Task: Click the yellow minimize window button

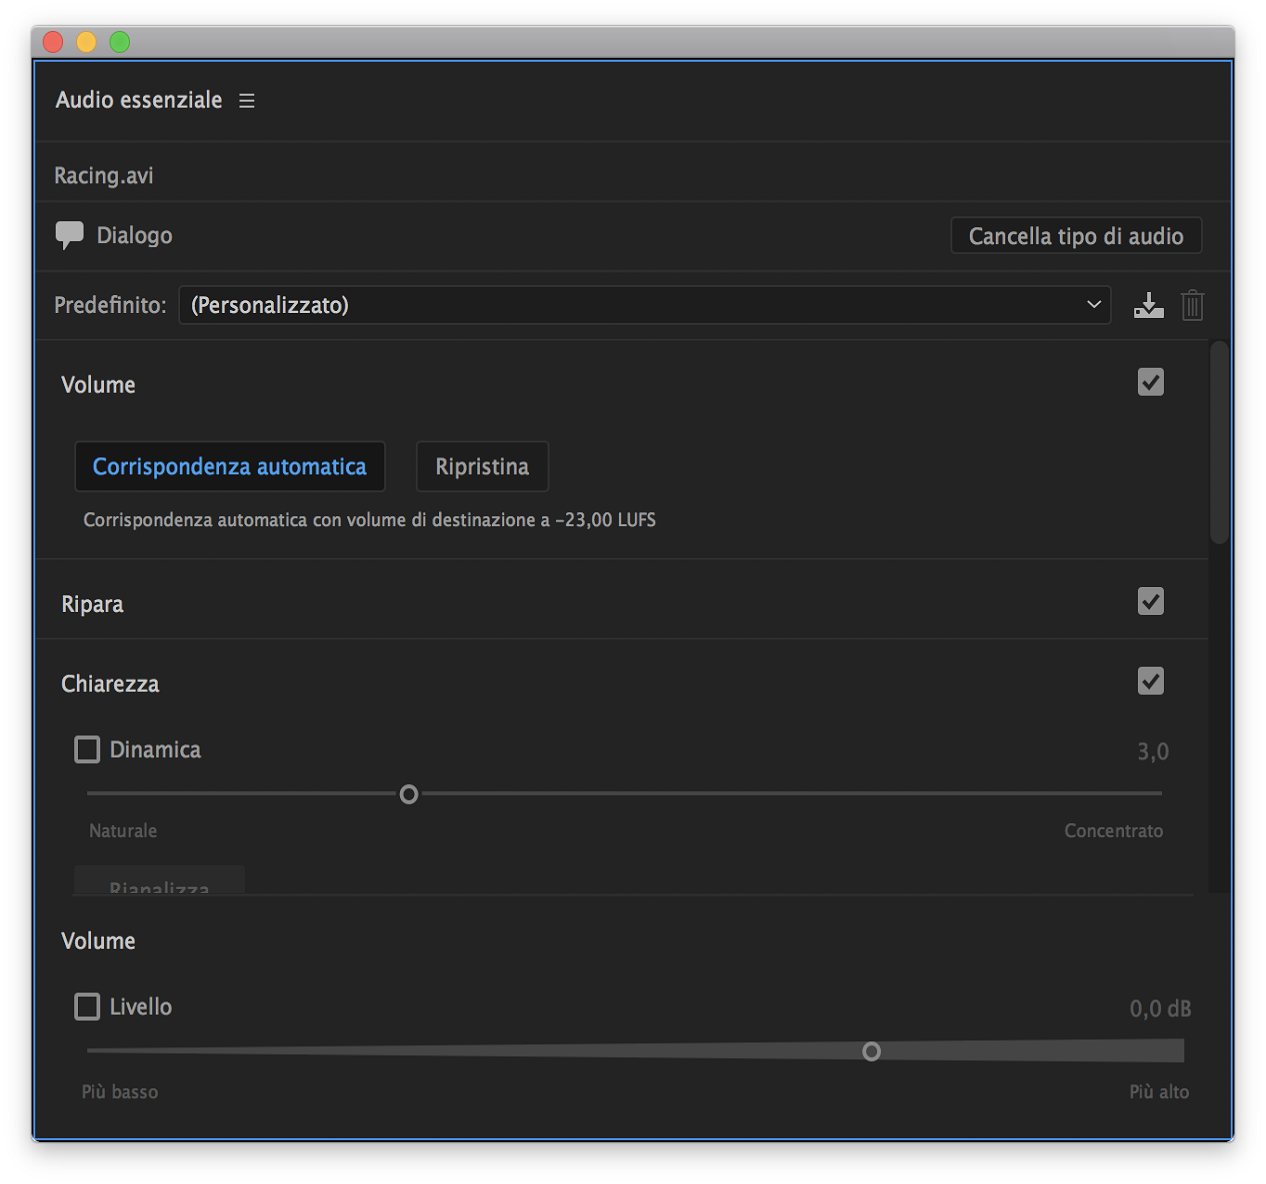Action: (x=87, y=42)
